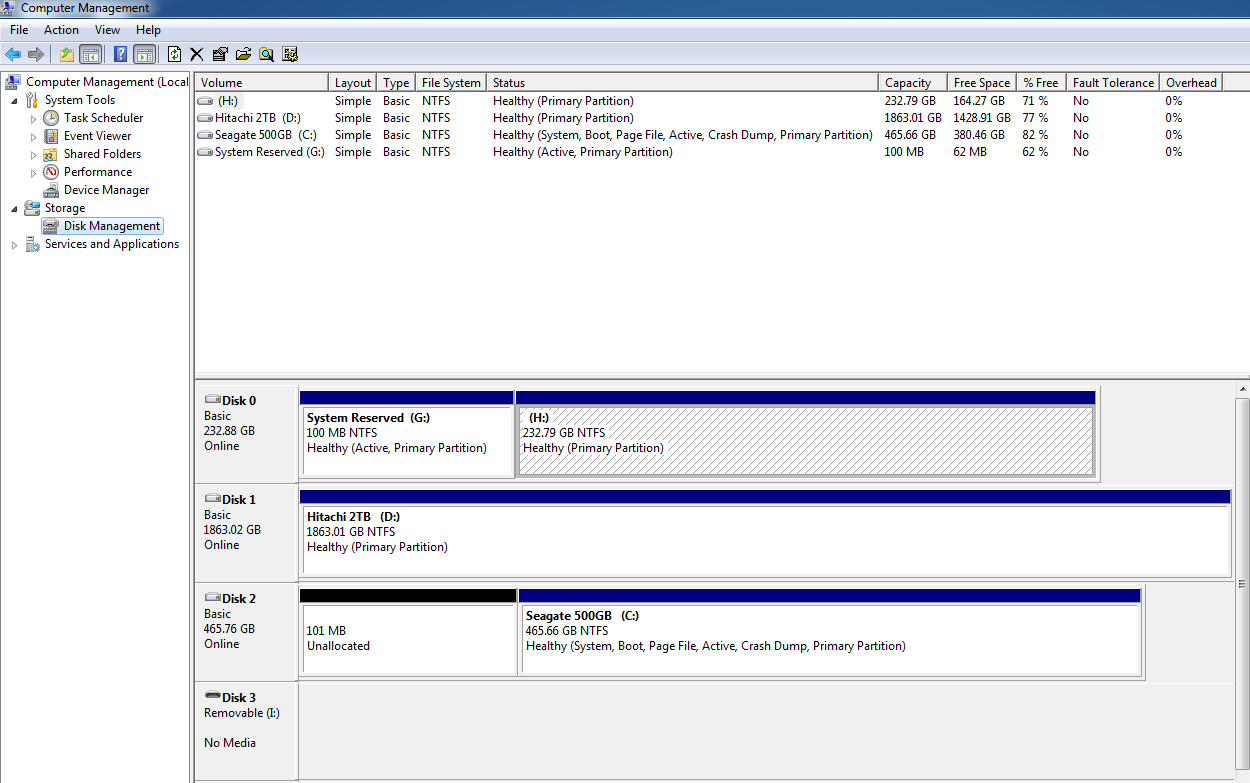Click the green Refresh toolbar icon
The image size is (1250, 783).
point(175,54)
